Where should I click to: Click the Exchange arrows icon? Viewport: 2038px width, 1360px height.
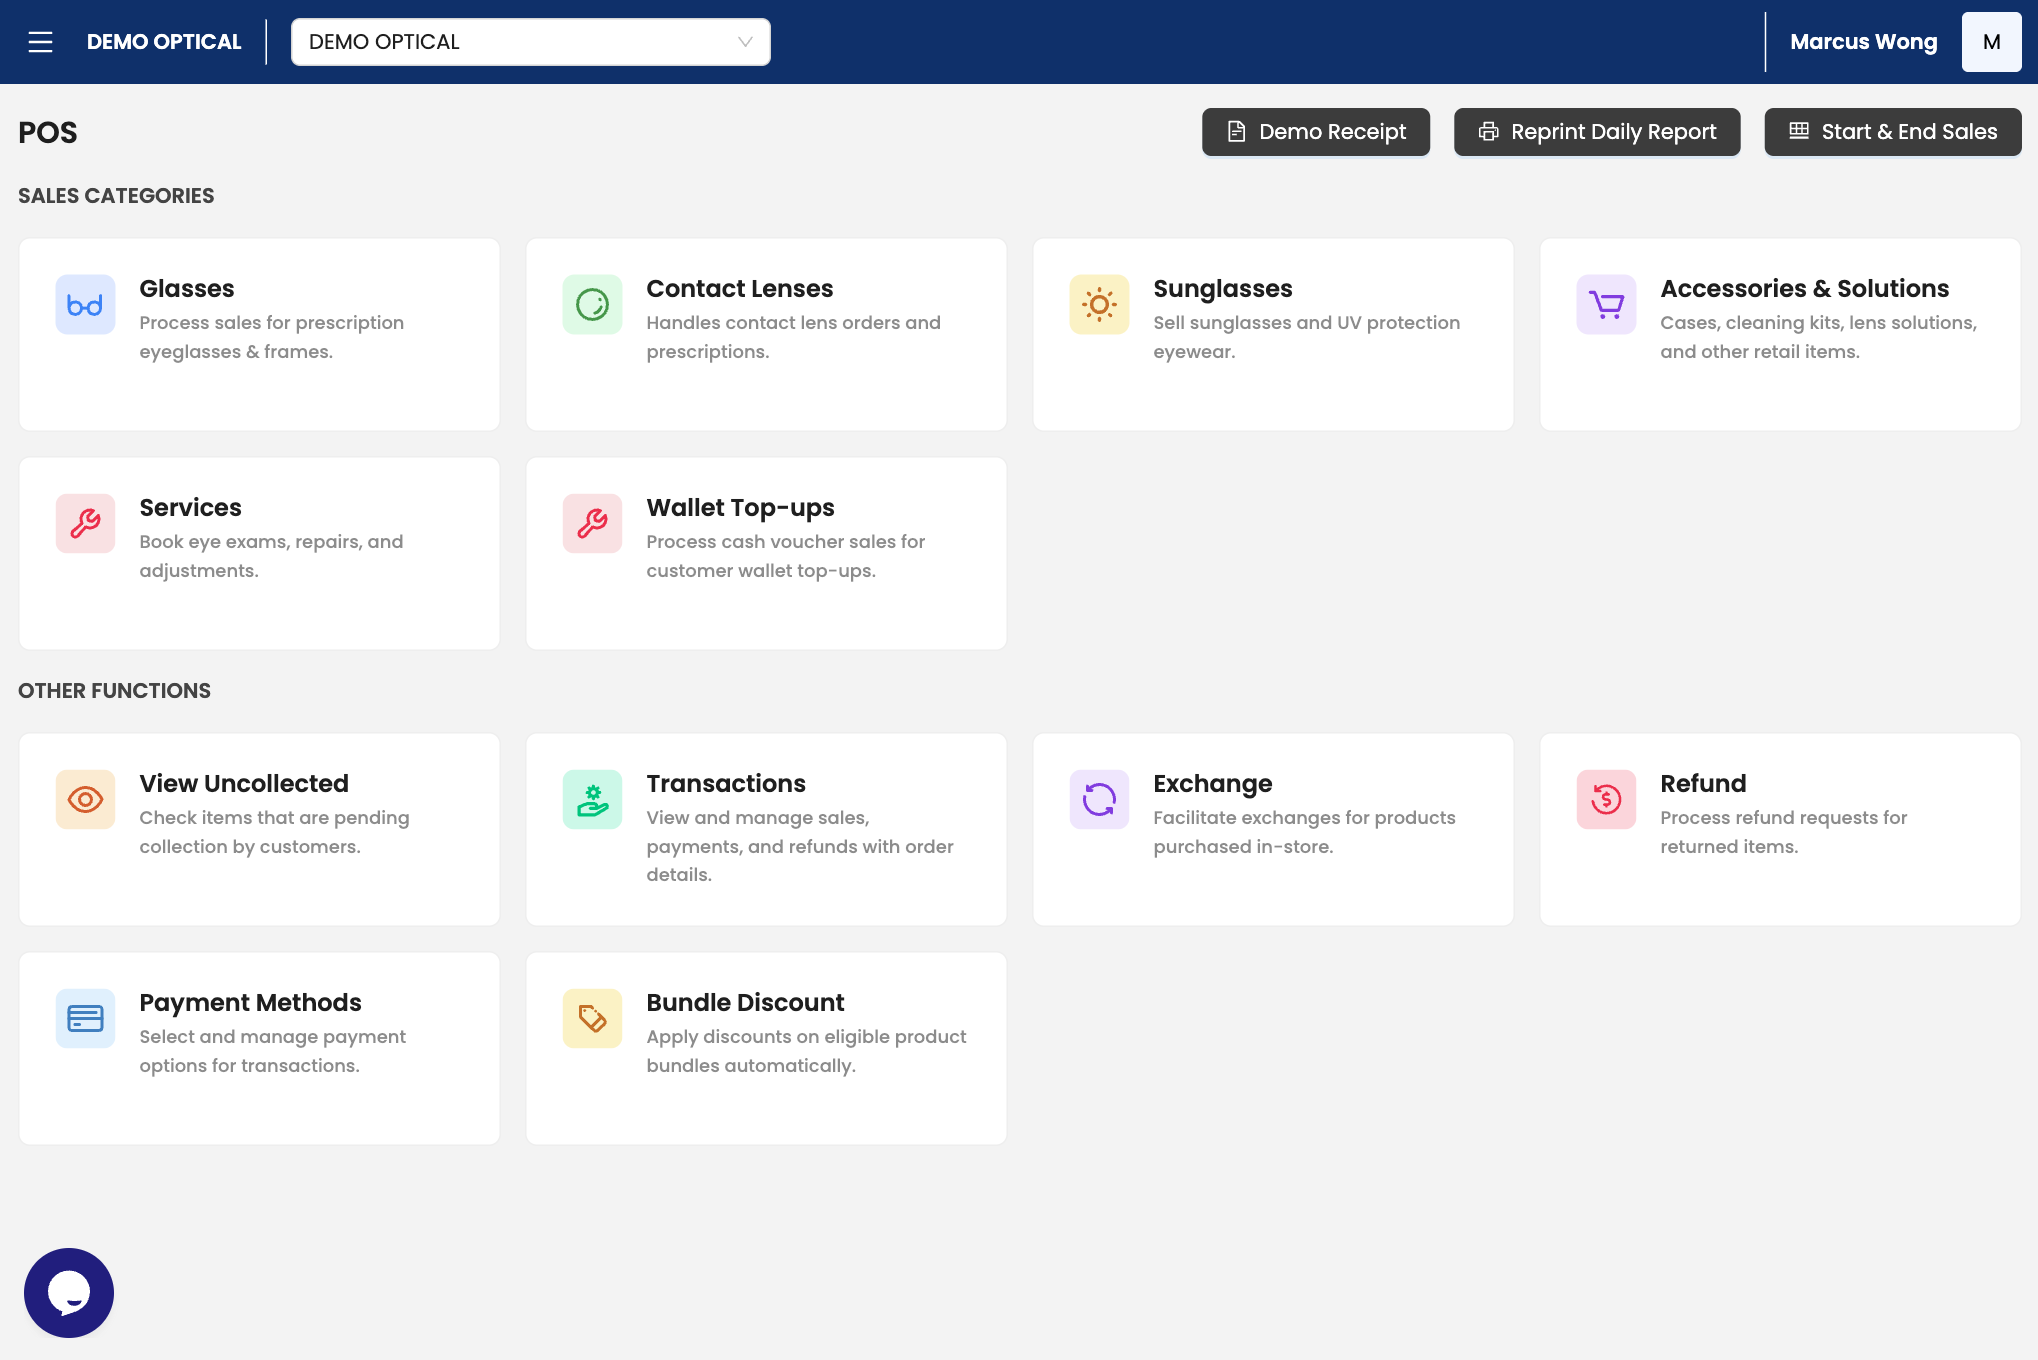click(1099, 799)
